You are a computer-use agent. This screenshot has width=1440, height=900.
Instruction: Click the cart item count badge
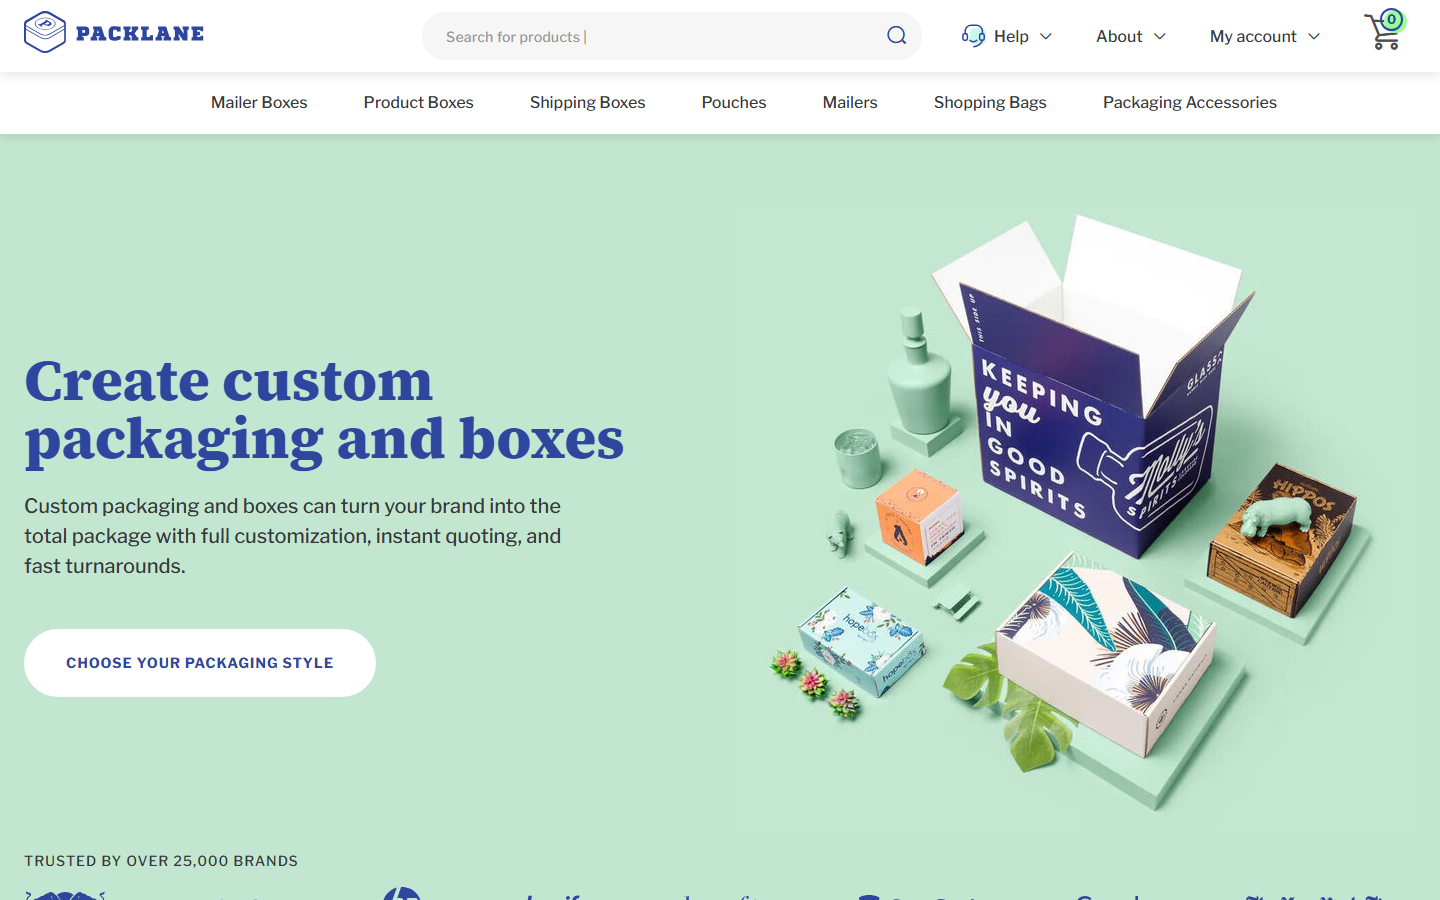[x=1391, y=19]
